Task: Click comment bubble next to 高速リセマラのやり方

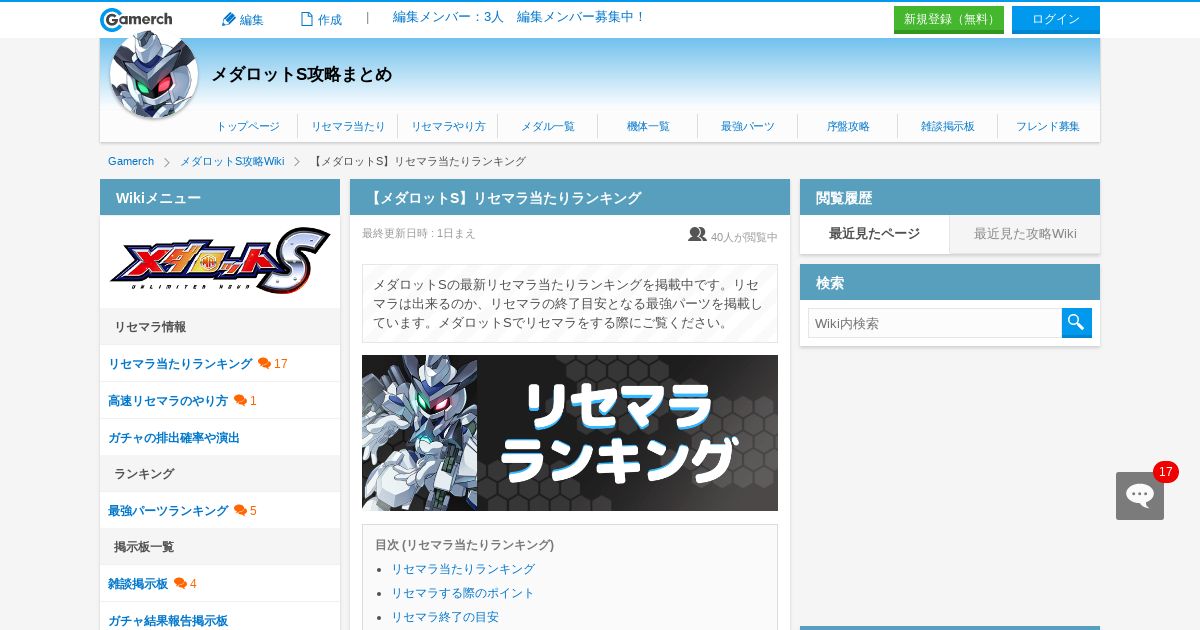Action: [x=240, y=400]
